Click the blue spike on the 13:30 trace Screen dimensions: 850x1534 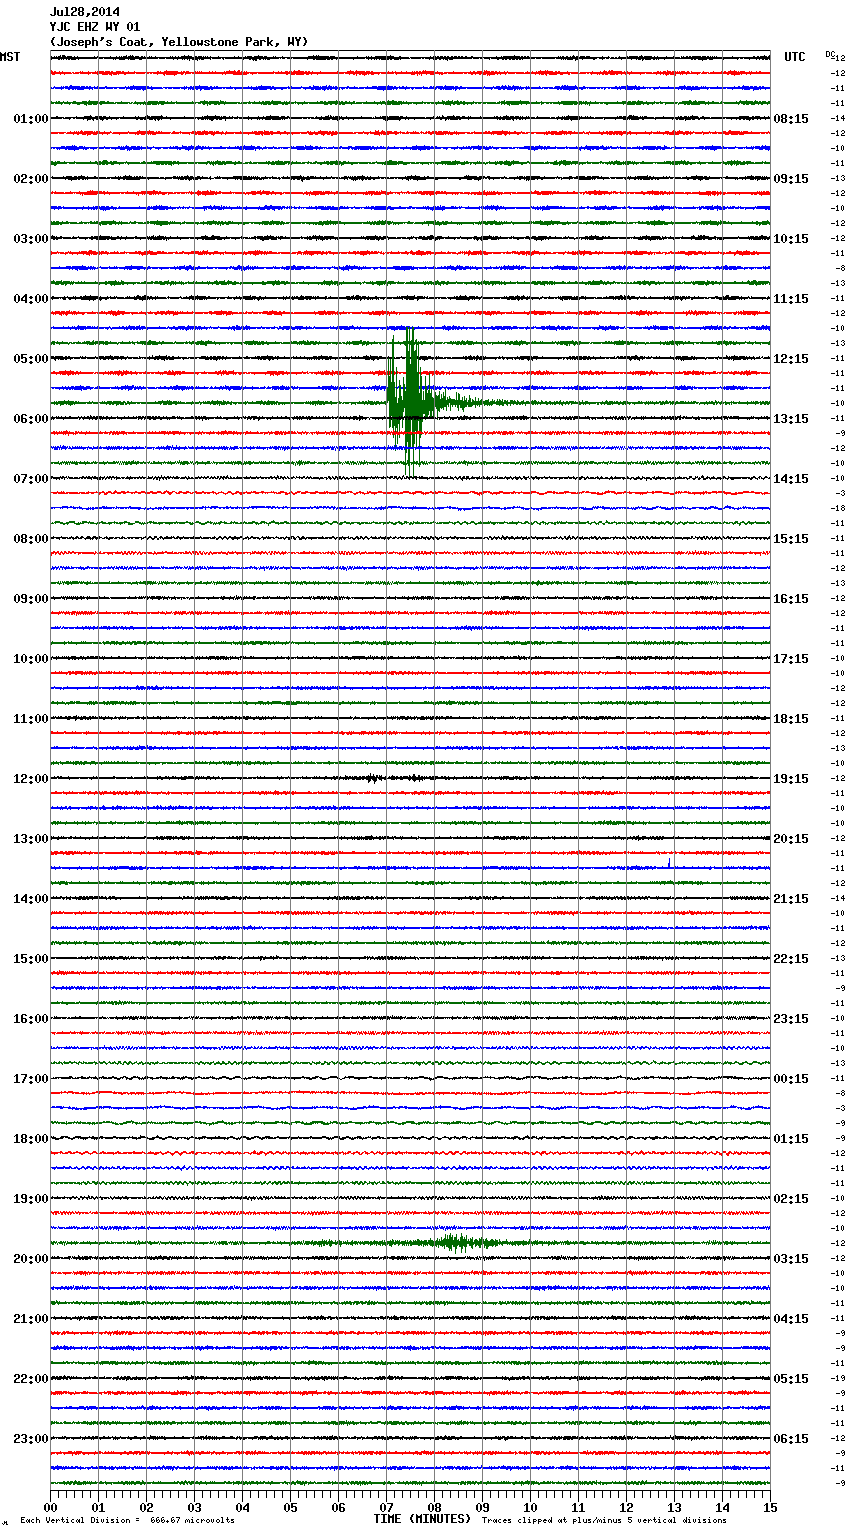[669, 862]
